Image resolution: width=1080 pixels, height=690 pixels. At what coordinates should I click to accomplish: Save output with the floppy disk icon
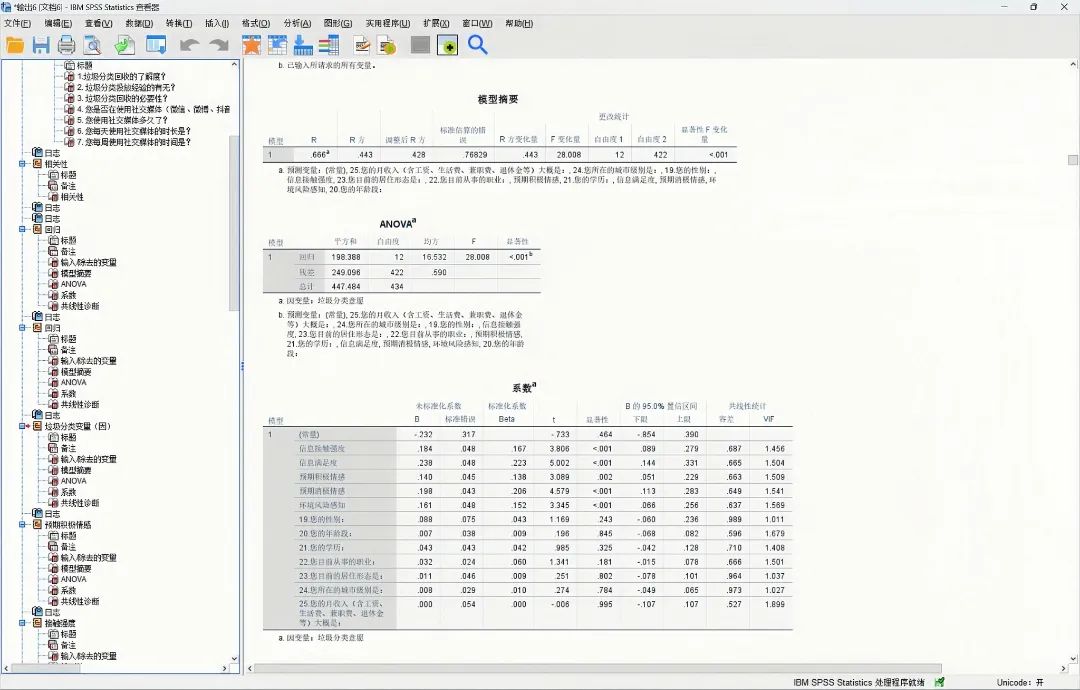(x=41, y=45)
